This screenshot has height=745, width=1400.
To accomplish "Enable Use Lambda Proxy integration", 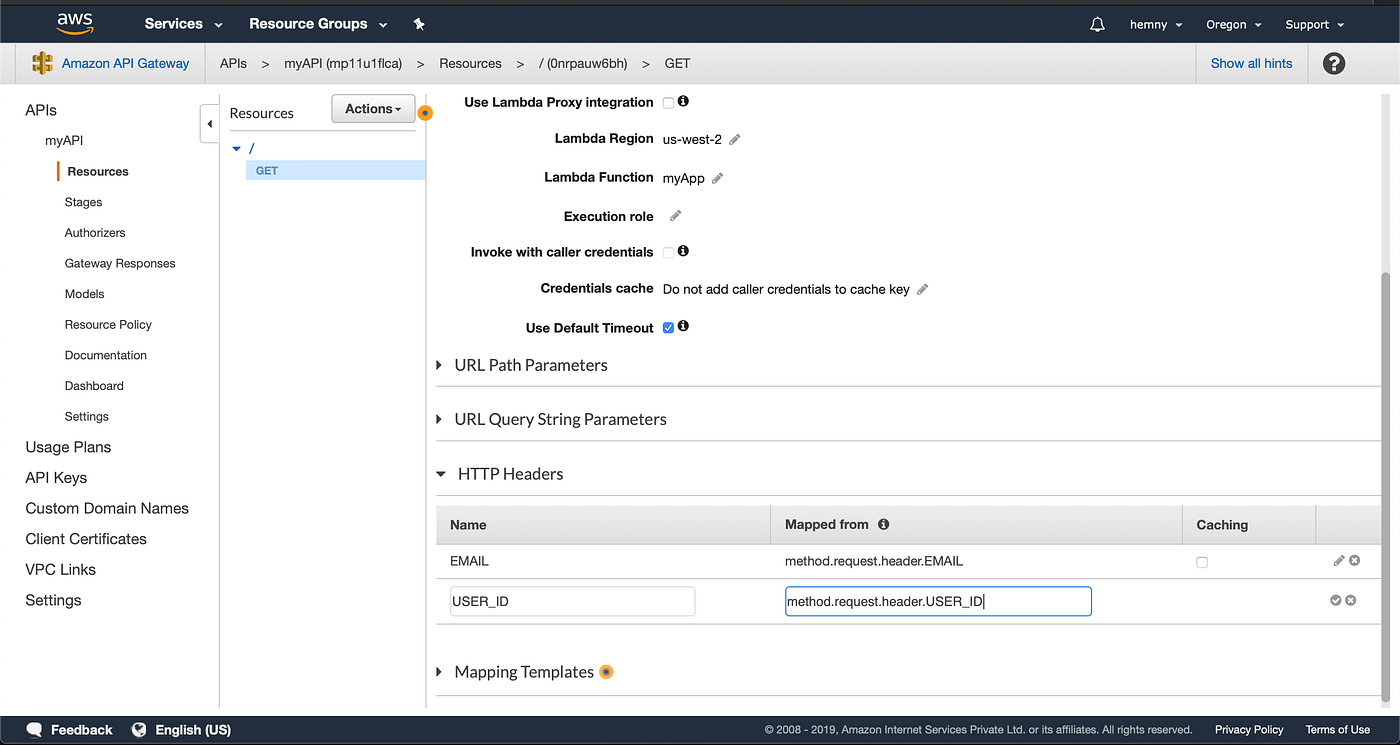I will click(667, 101).
